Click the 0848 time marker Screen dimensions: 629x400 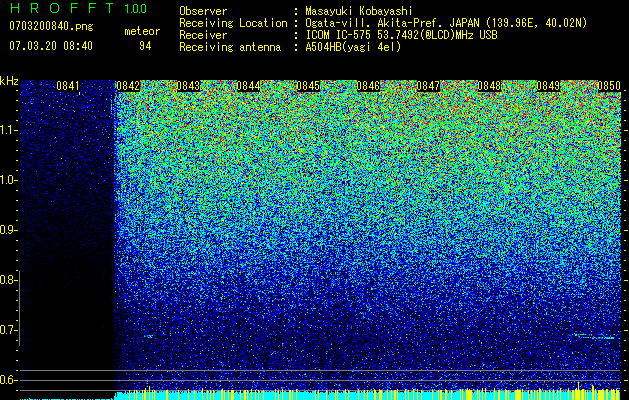coord(489,86)
